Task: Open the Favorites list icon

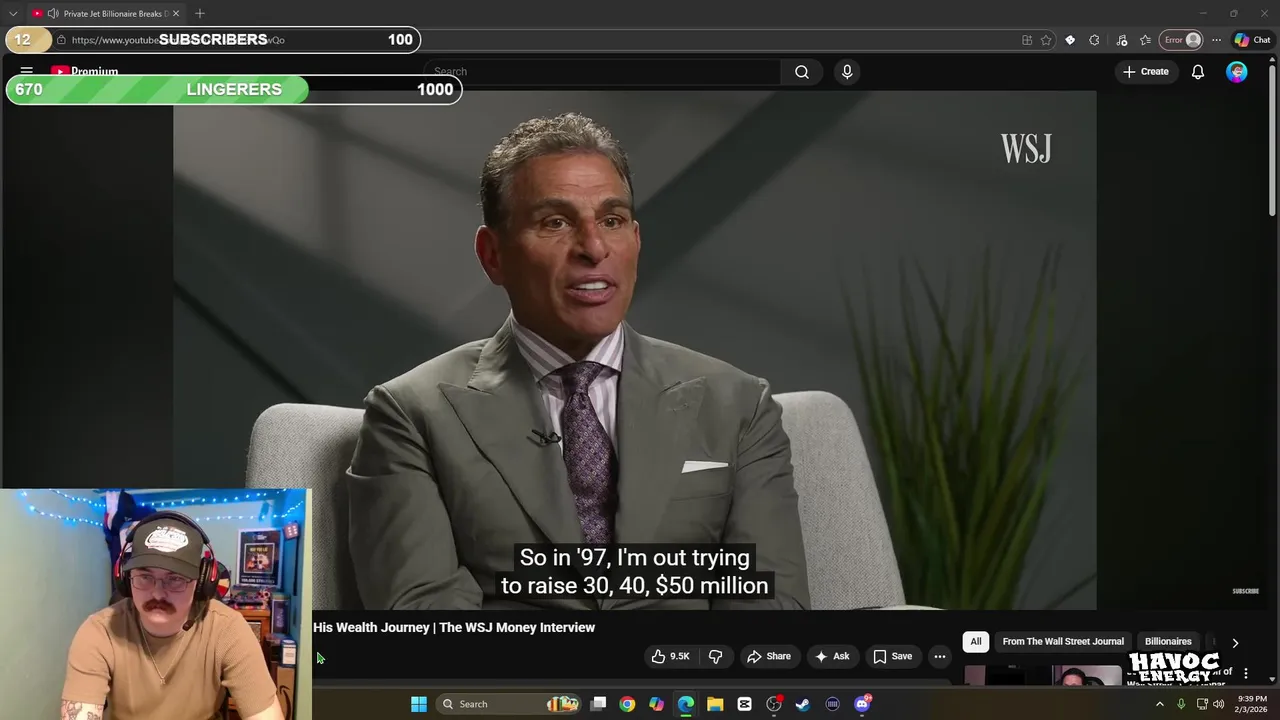Action: point(1145,40)
